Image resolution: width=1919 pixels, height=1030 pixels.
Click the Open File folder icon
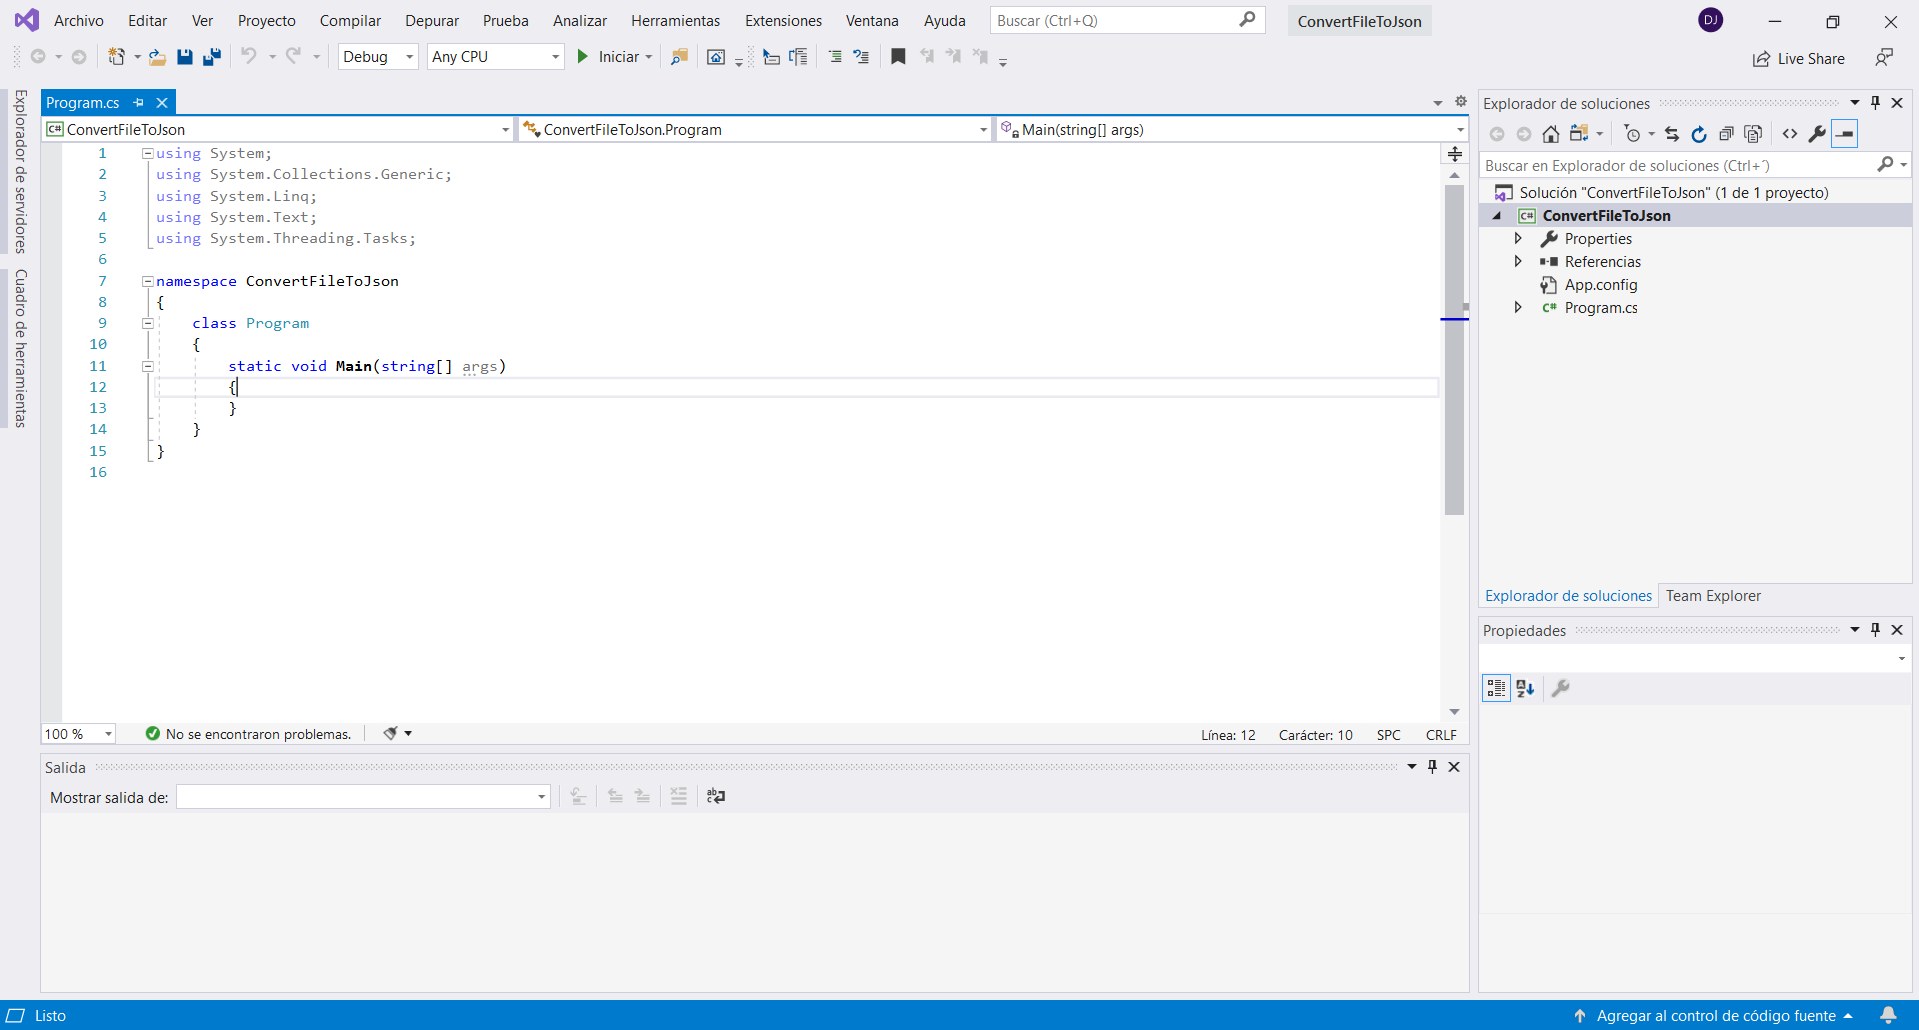point(157,57)
